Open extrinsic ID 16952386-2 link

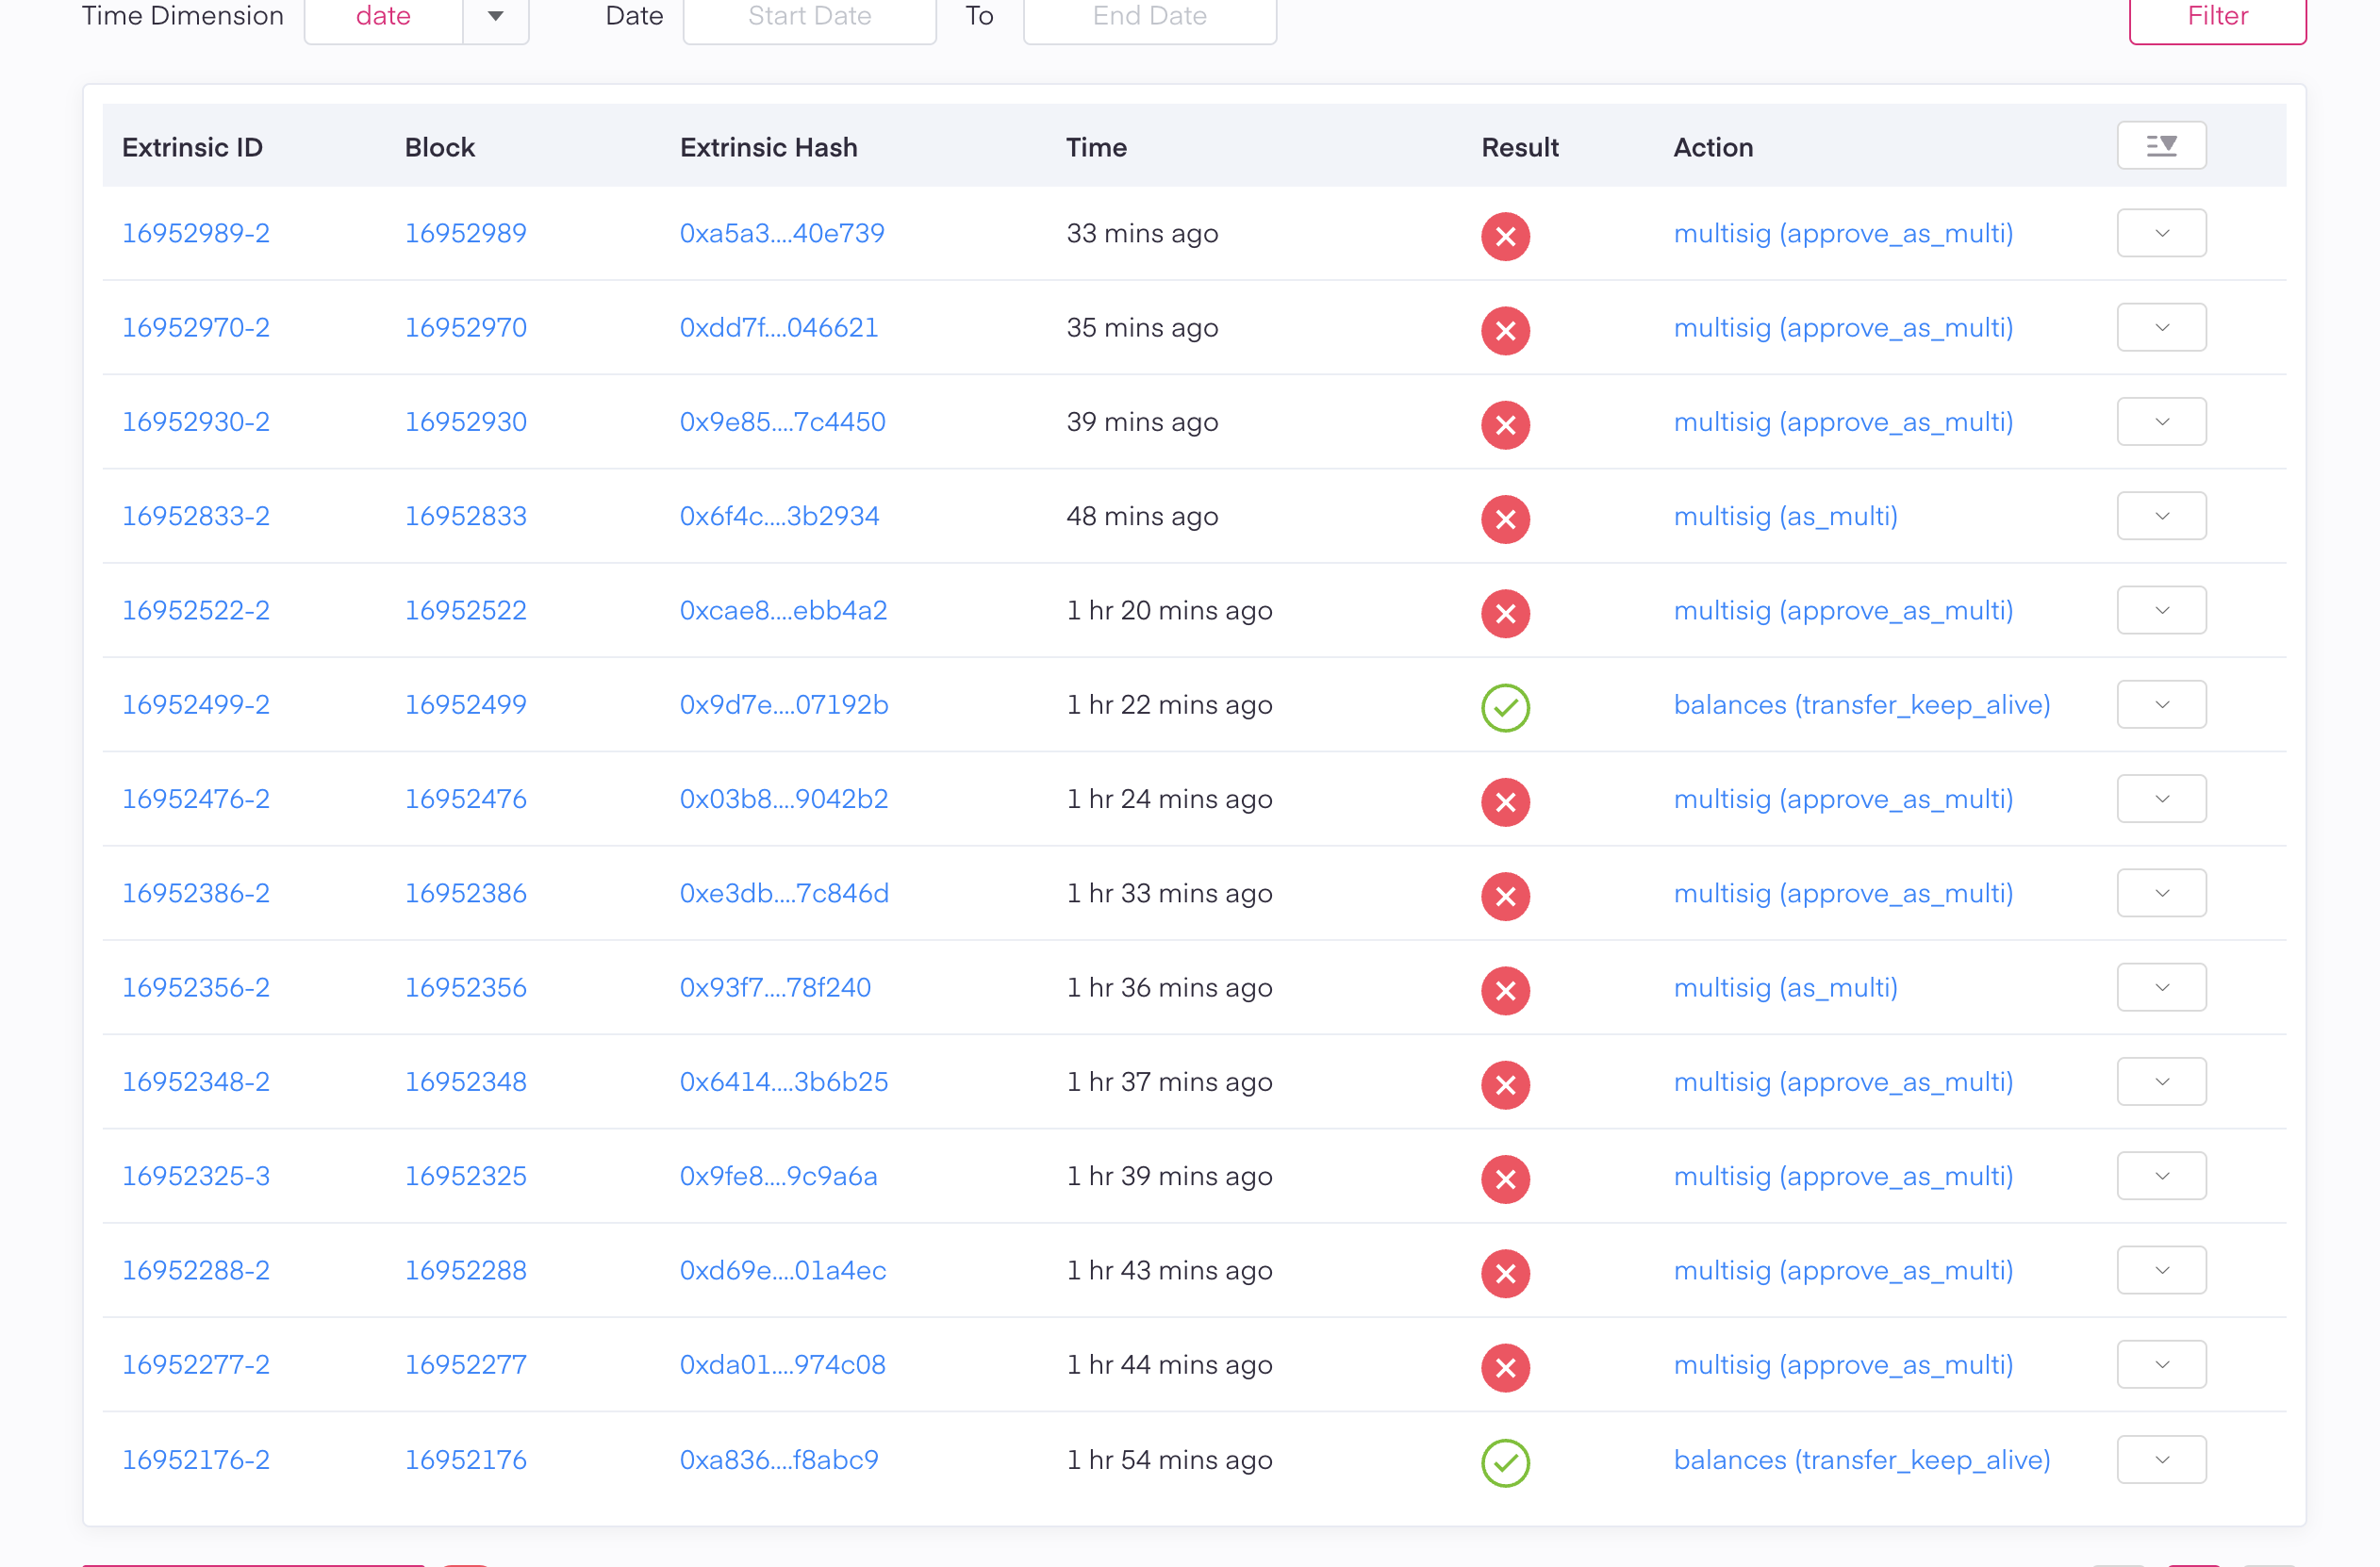[x=196, y=893]
